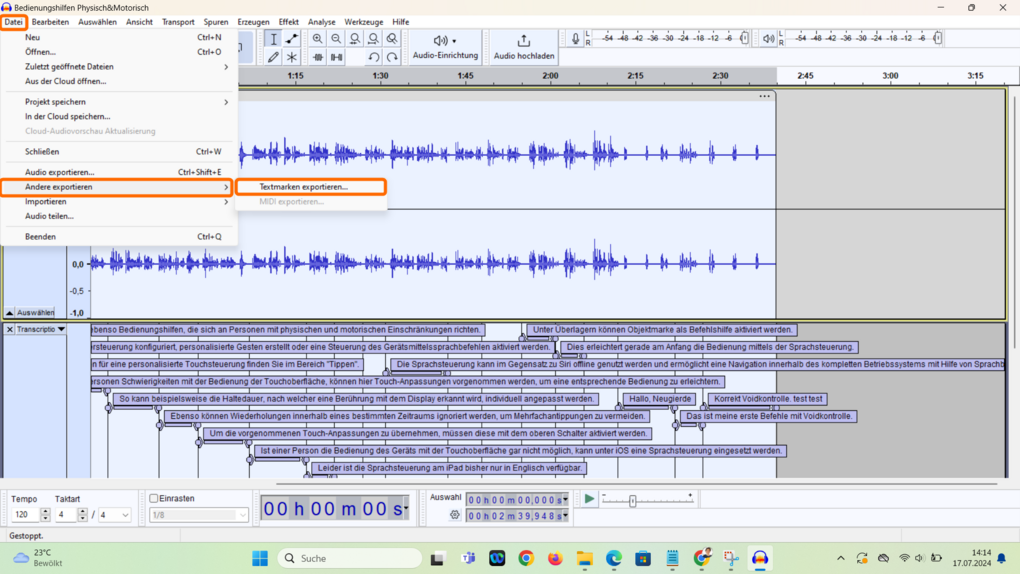
Task: Click the Zoom In magnifier
Action: click(317, 39)
